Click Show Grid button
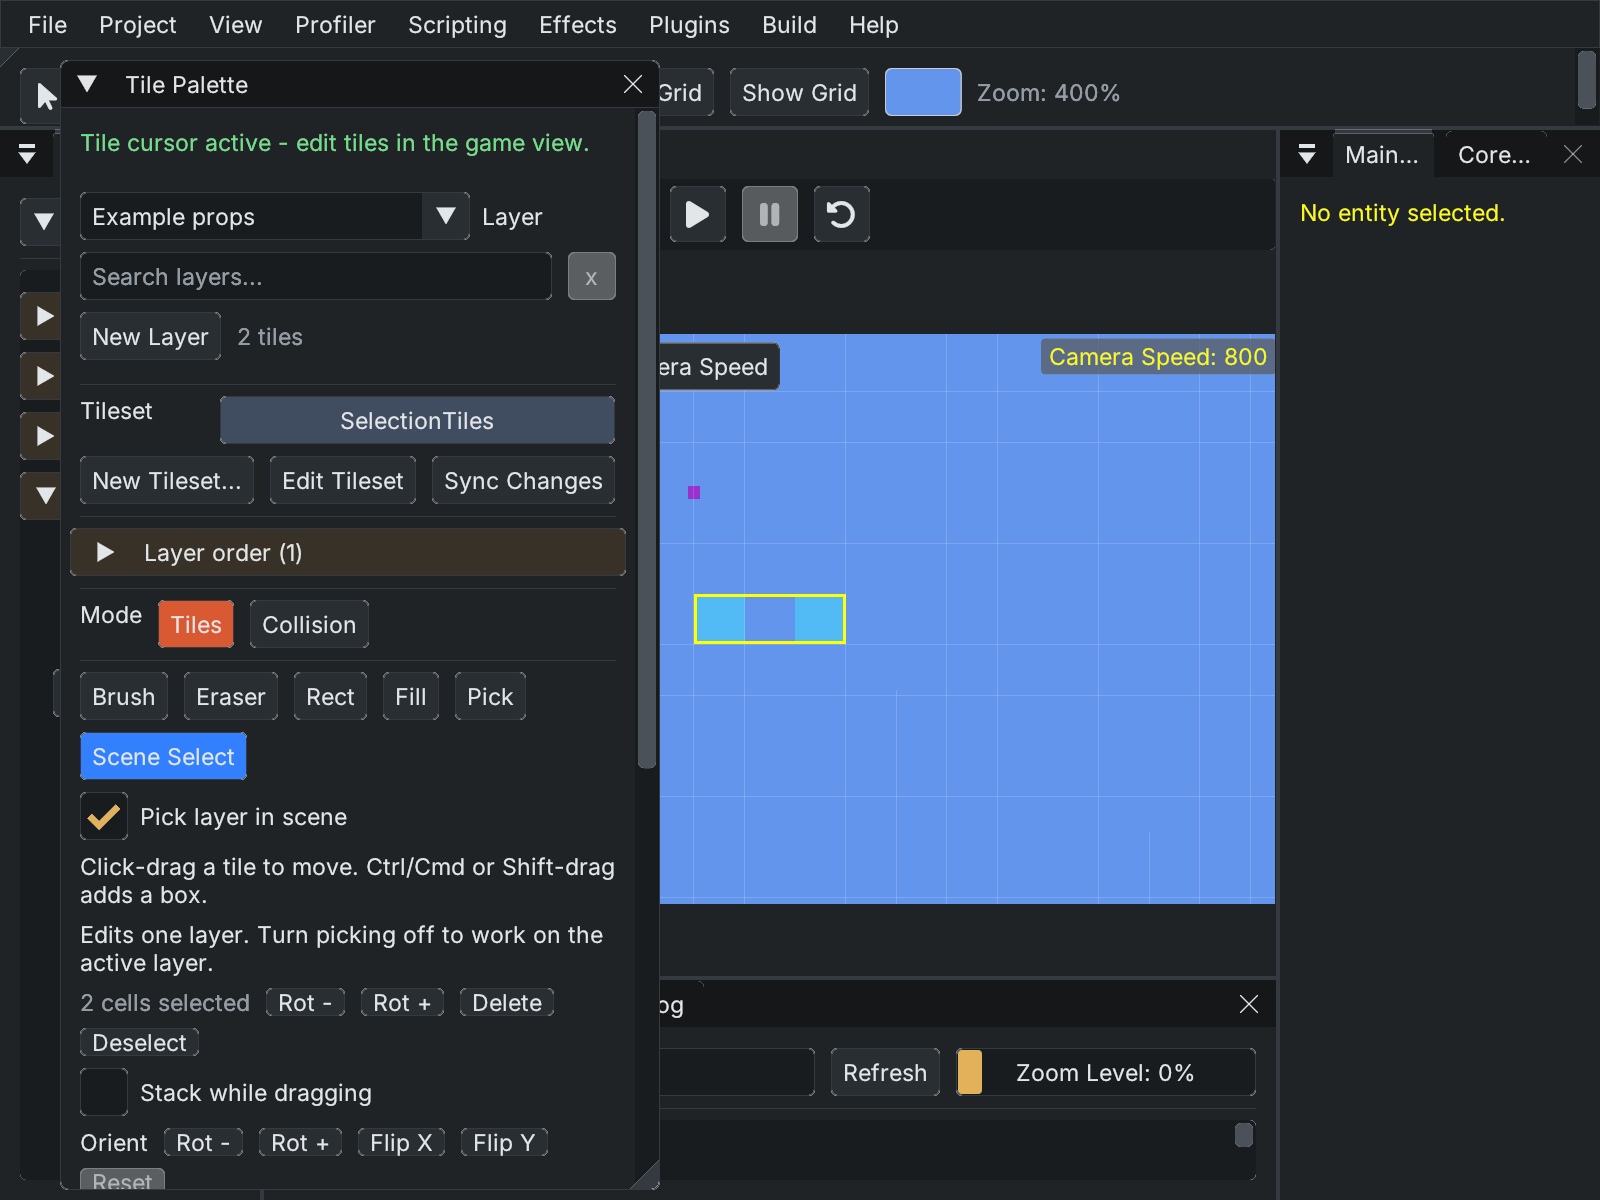This screenshot has width=1600, height=1200. [x=799, y=93]
